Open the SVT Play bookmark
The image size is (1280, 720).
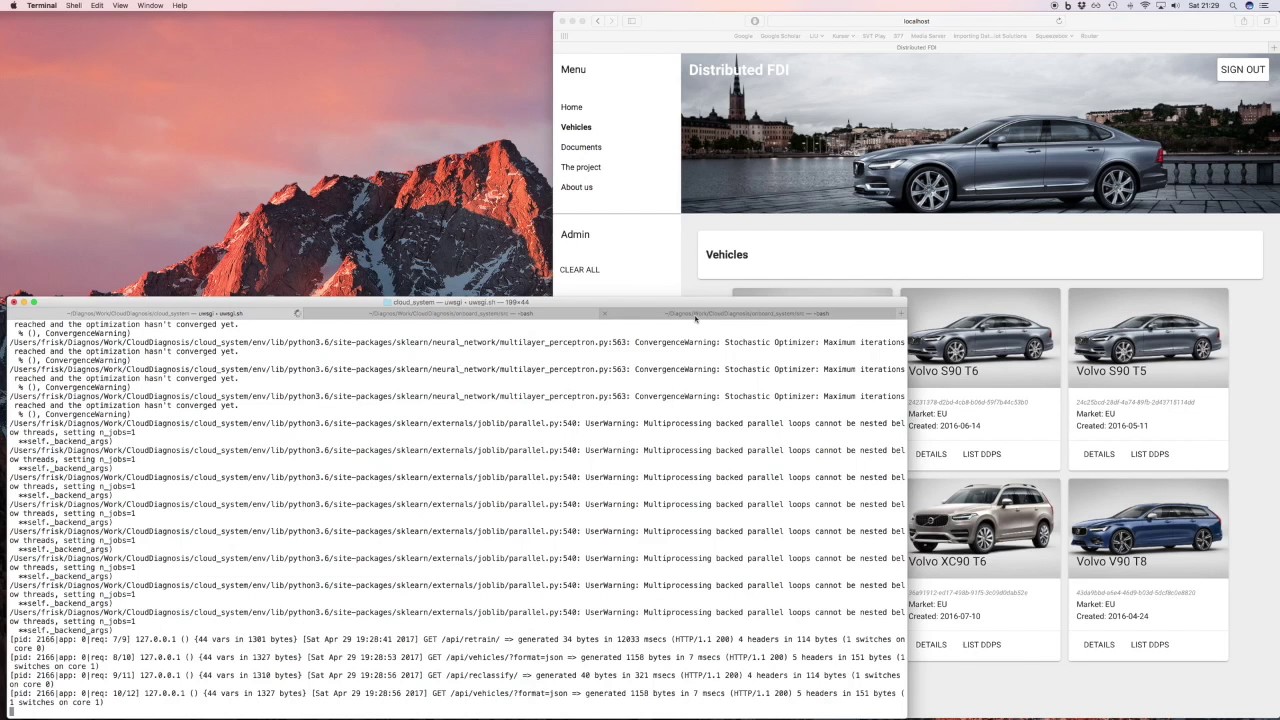pyautogui.click(x=873, y=36)
